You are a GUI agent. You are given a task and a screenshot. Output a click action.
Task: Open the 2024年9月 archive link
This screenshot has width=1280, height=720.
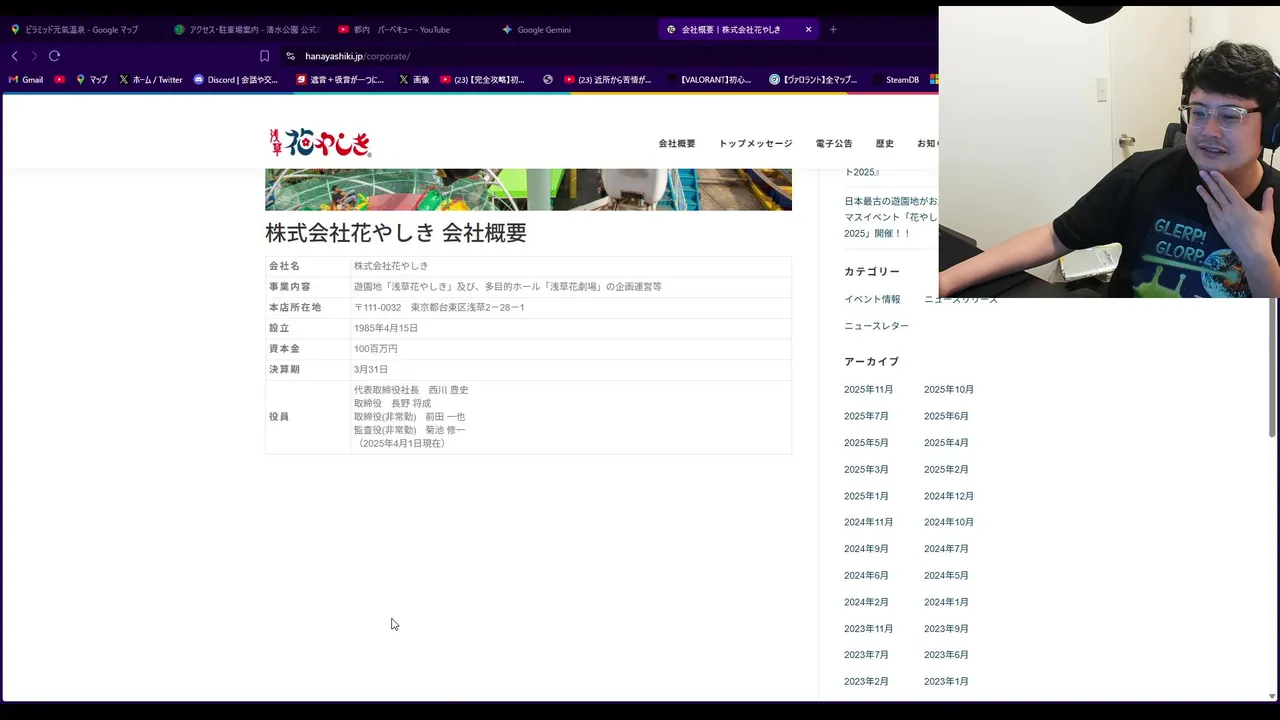pyautogui.click(x=866, y=549)
